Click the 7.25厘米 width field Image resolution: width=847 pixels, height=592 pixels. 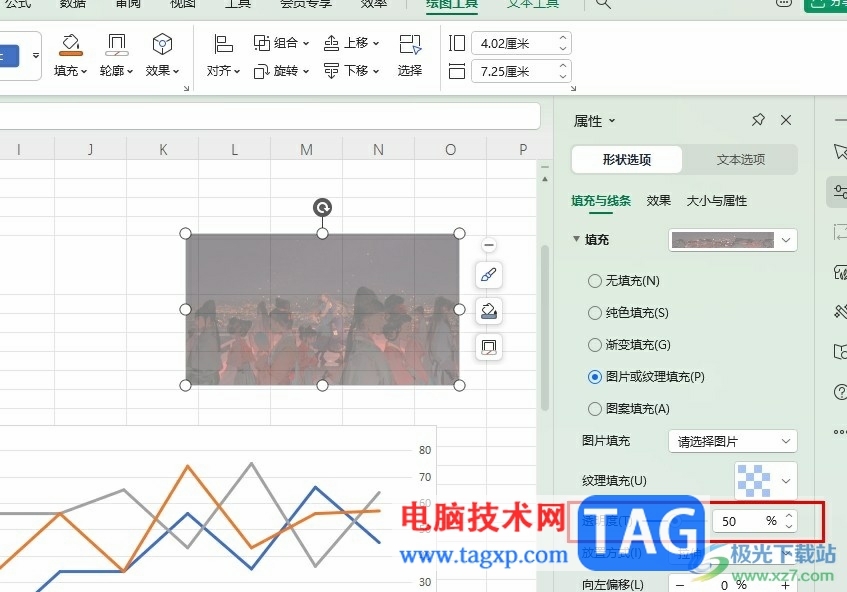click(x=514, y=71)
